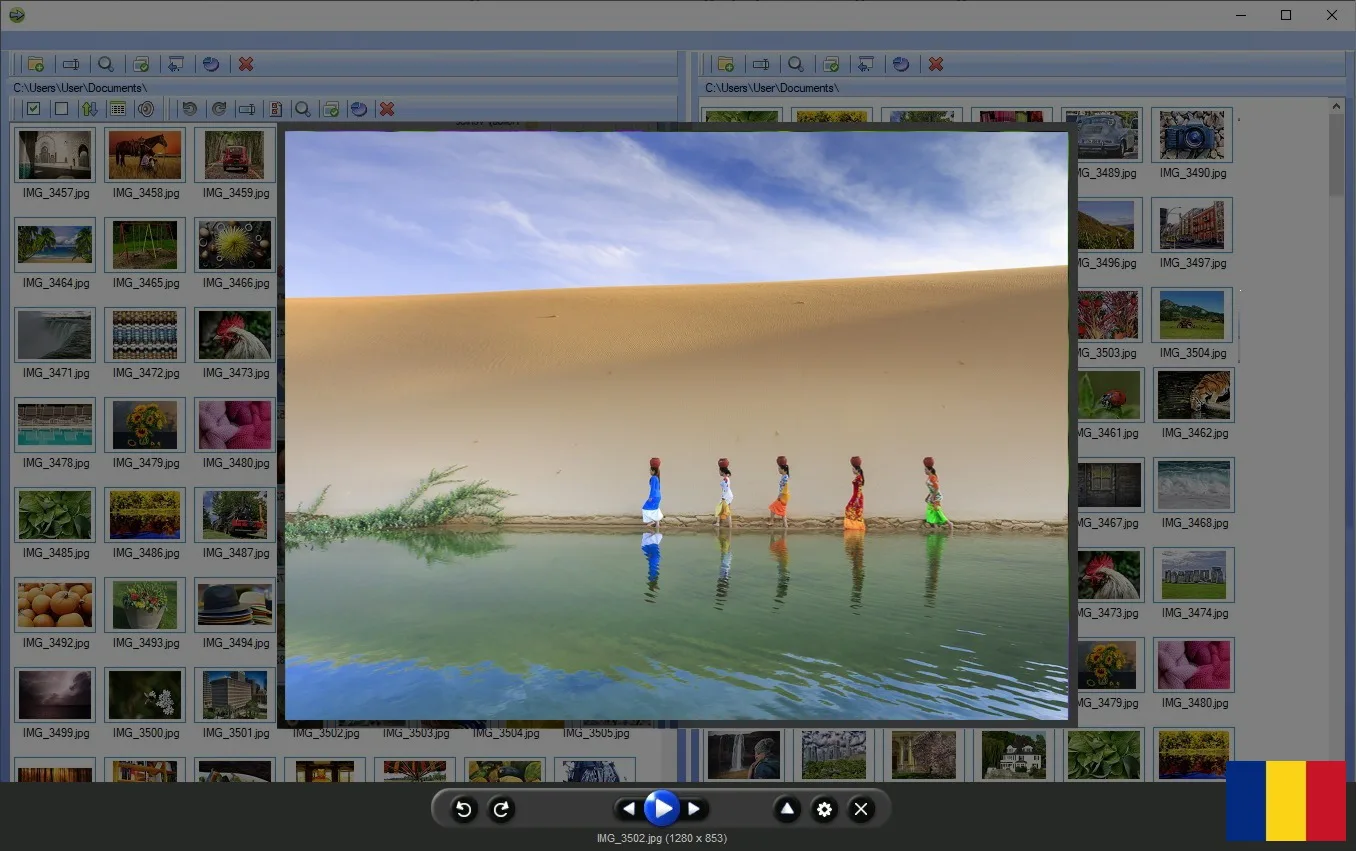Open the IMG_3462.jpg tiger thumbnail
The image size is (1356, 851).
pyautogui.click(x=1193, y=395)
